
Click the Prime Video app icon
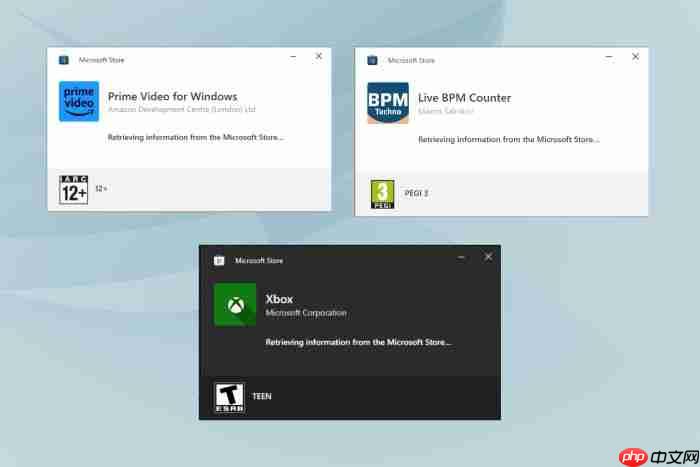point(79,101)
